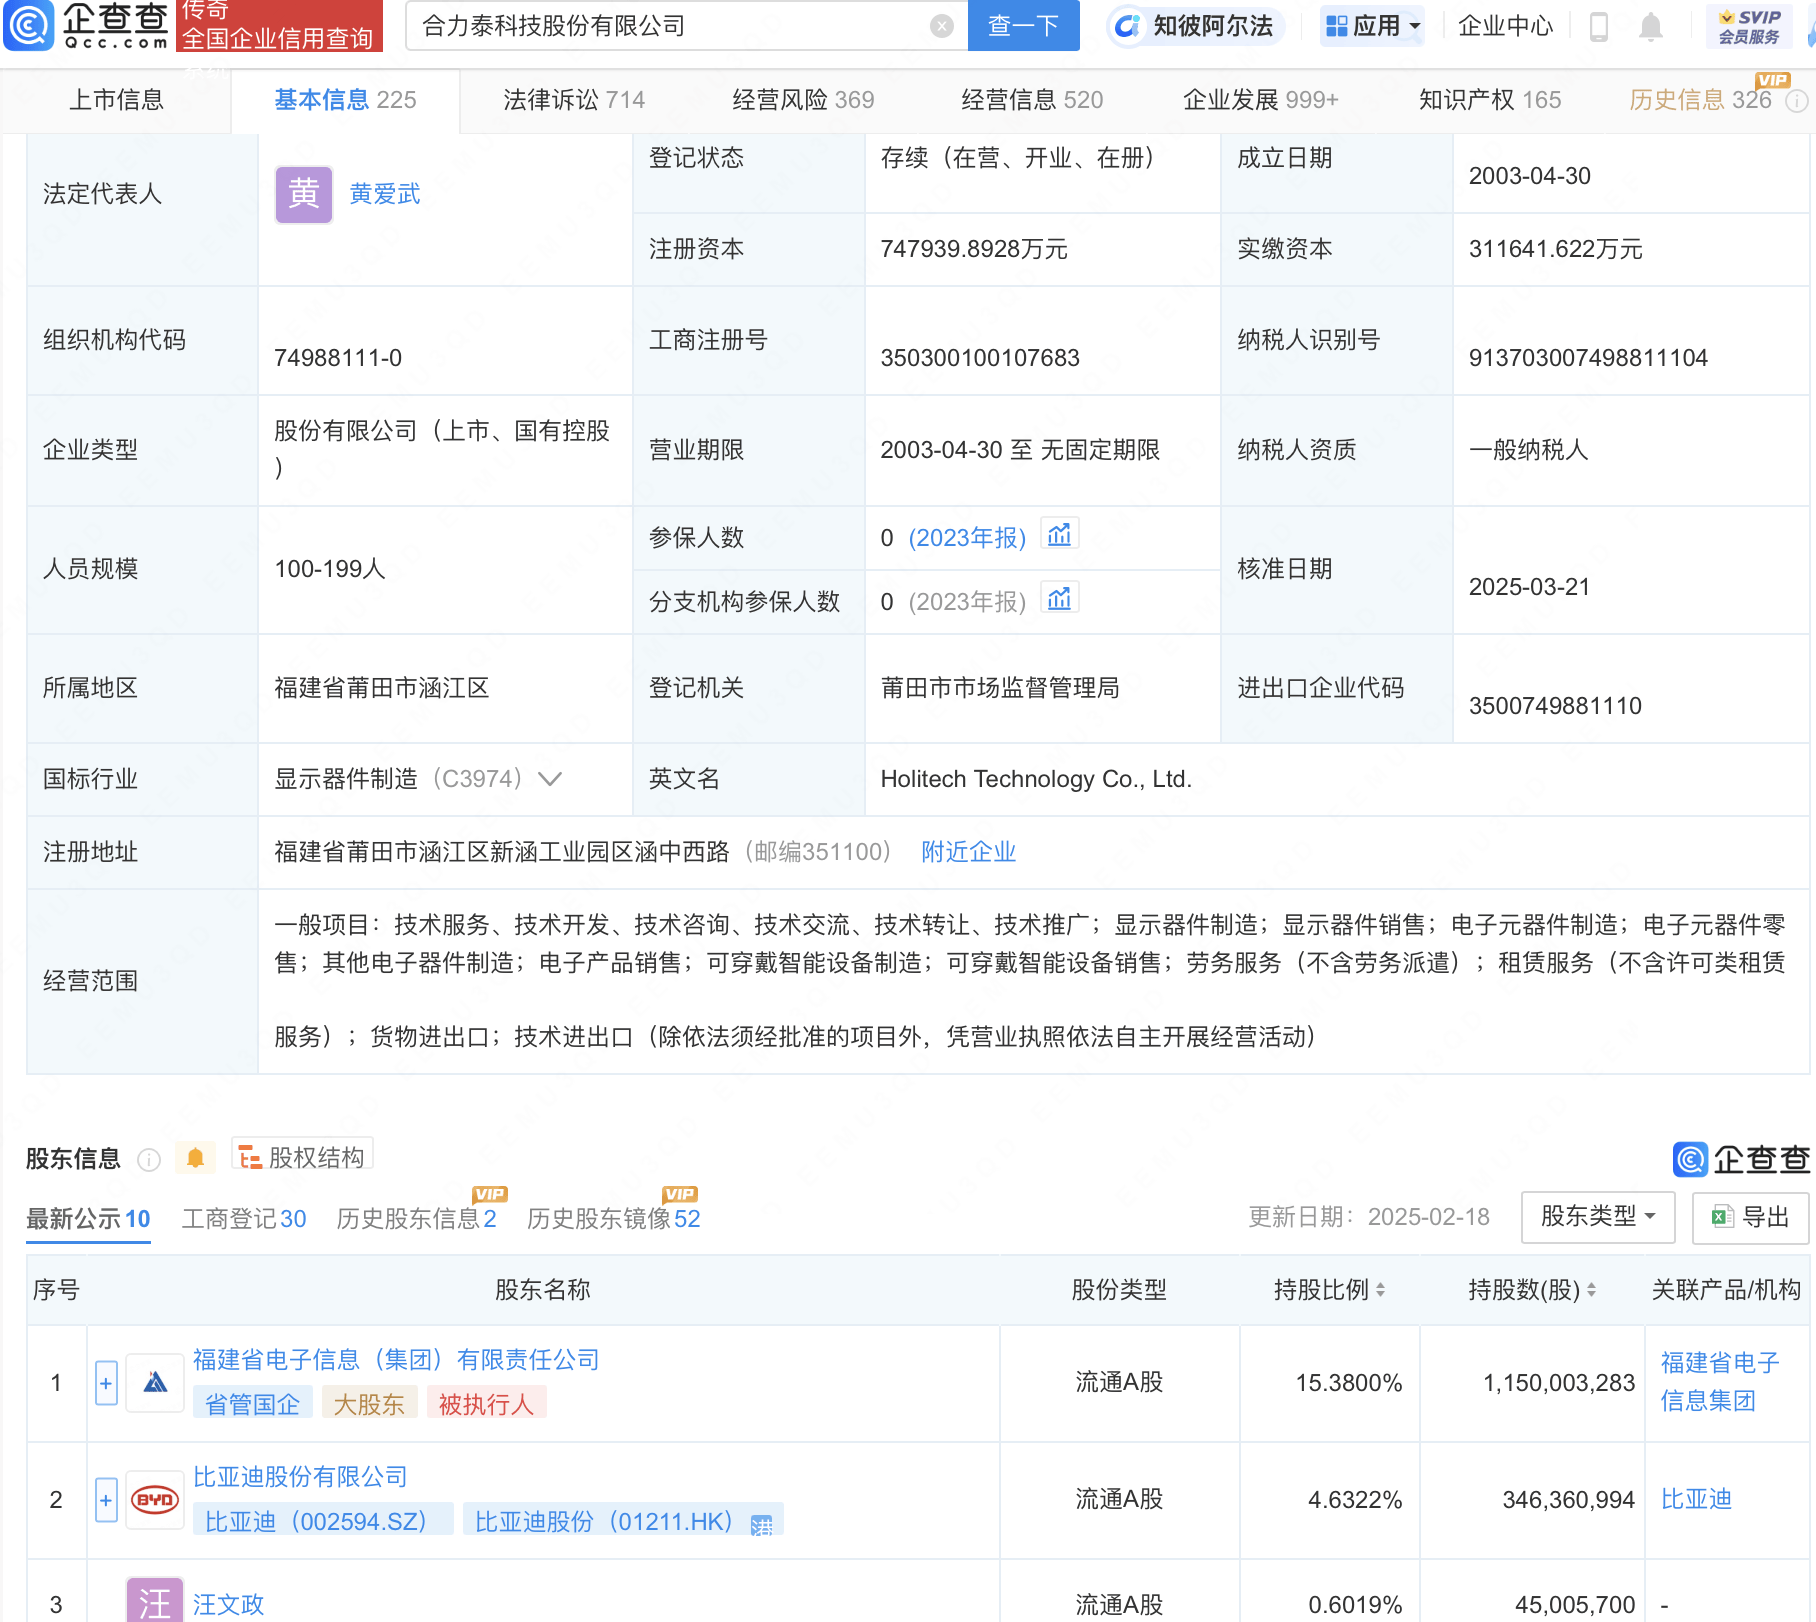This screenshot has height=1622, width=1816.
Task: Click the 黄 avatar of legal representative
Action: pyautogui.click(x=304, y=194)
